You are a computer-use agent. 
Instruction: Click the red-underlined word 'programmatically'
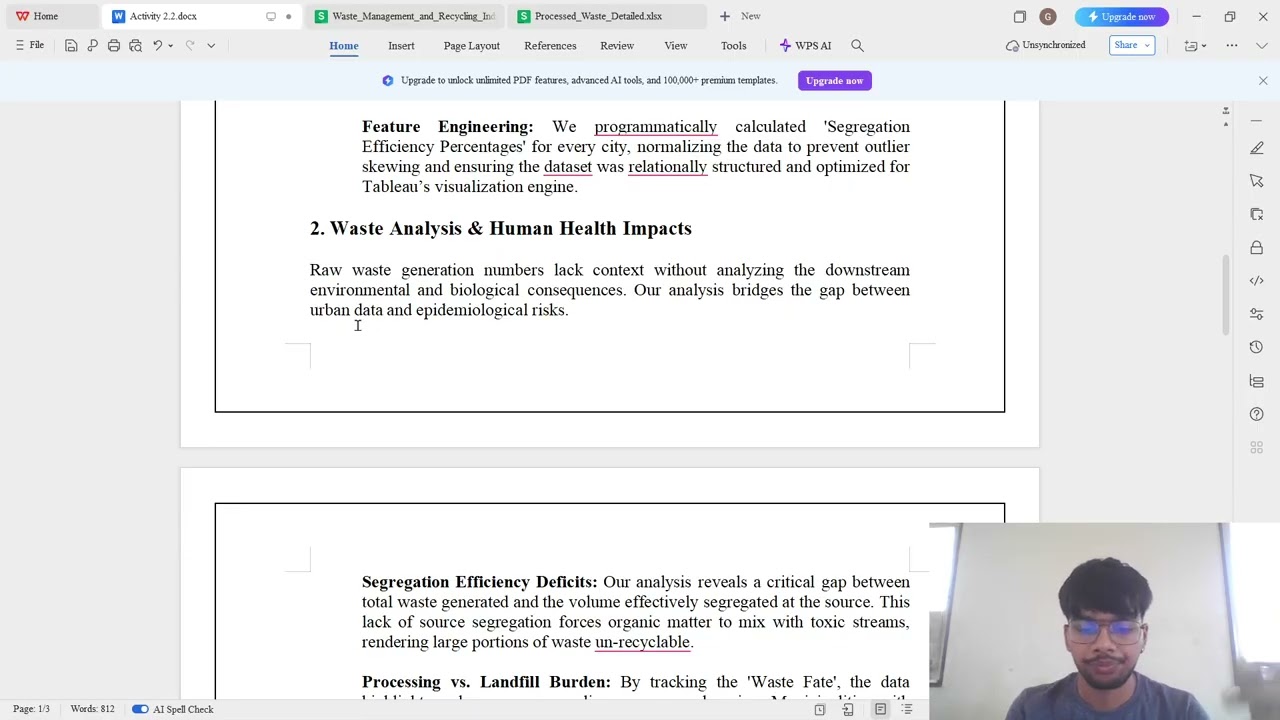pyautogui.click(x=655, y=127)
